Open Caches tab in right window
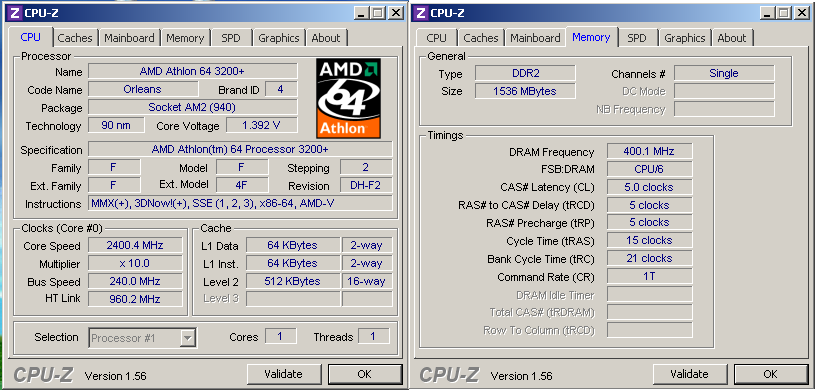 pos(481,38)
